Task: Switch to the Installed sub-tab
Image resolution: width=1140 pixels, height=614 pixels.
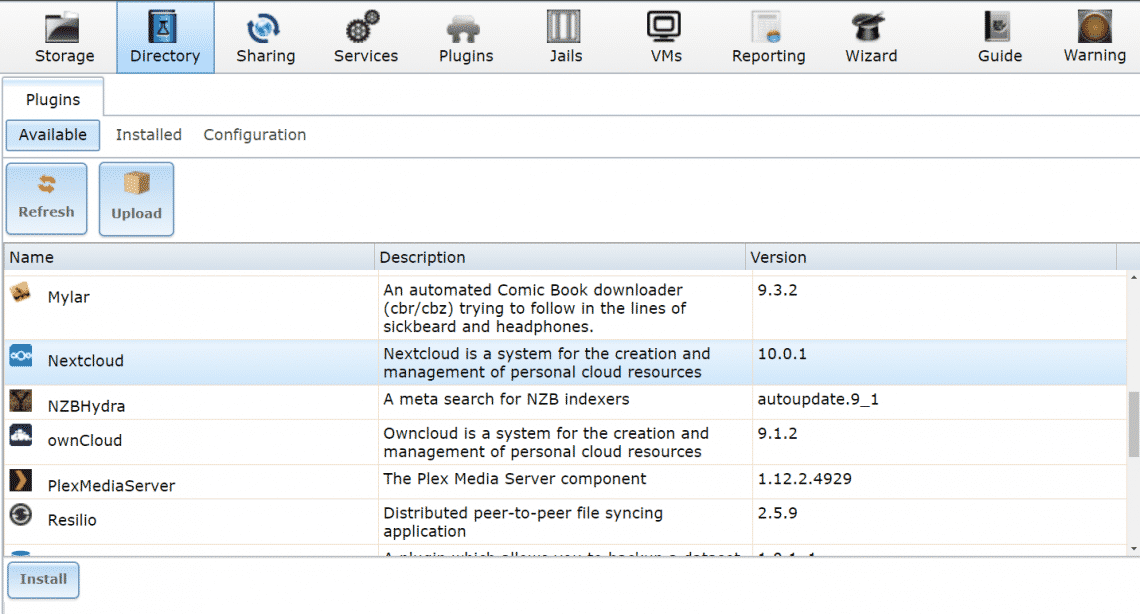Action: [148, 135]
